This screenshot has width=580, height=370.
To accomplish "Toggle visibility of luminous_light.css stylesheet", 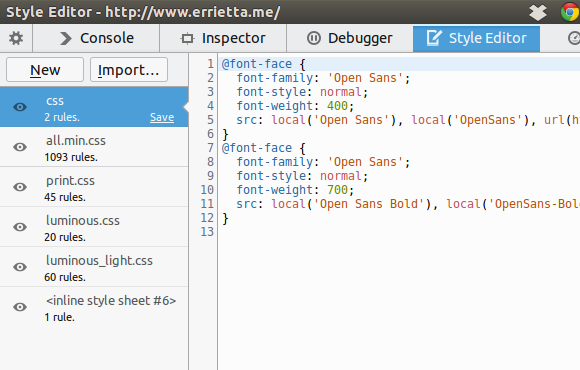I will pos(20,267).
